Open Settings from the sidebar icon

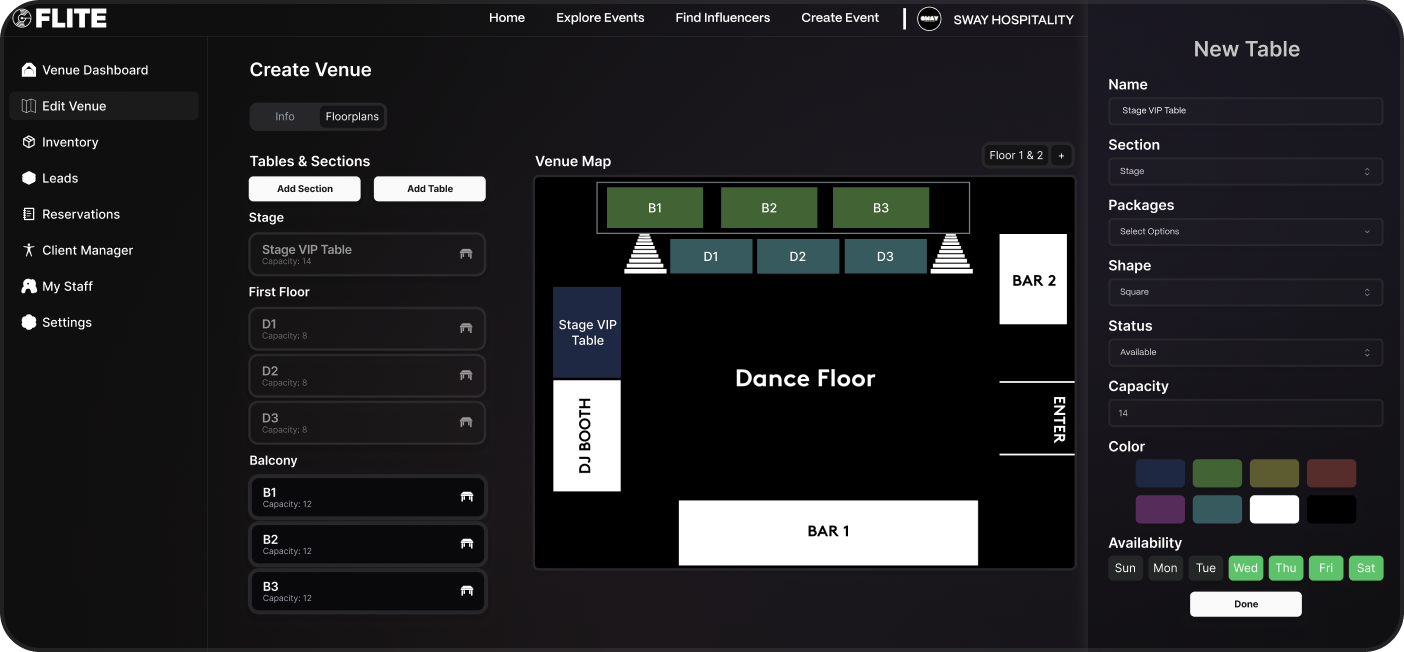(x=29, y=322)
